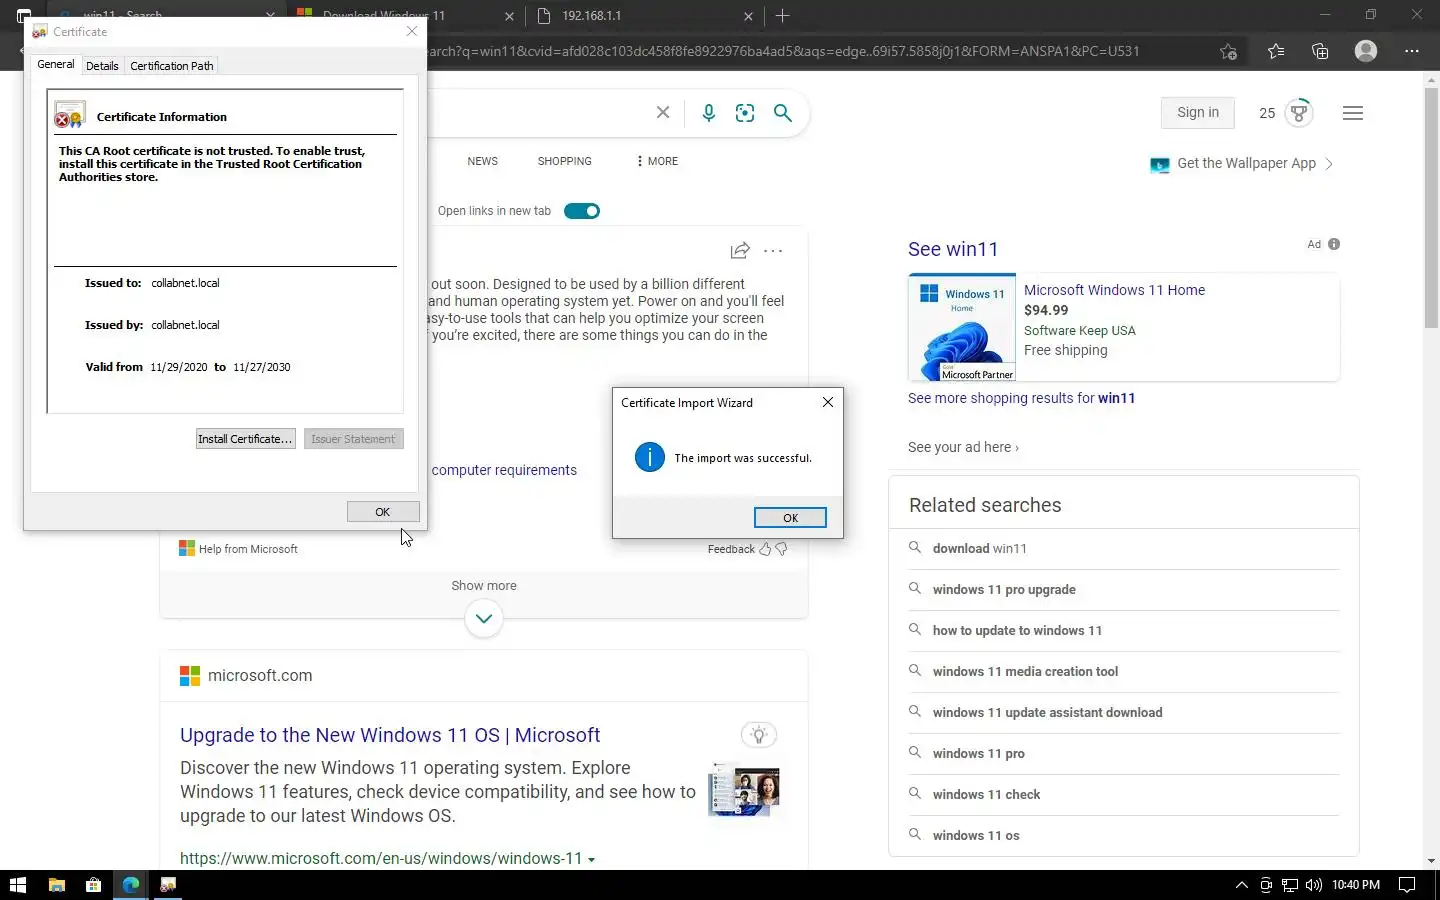Open the Certification Path tab
The image size is (1440, 900).
tap(172, 66)
